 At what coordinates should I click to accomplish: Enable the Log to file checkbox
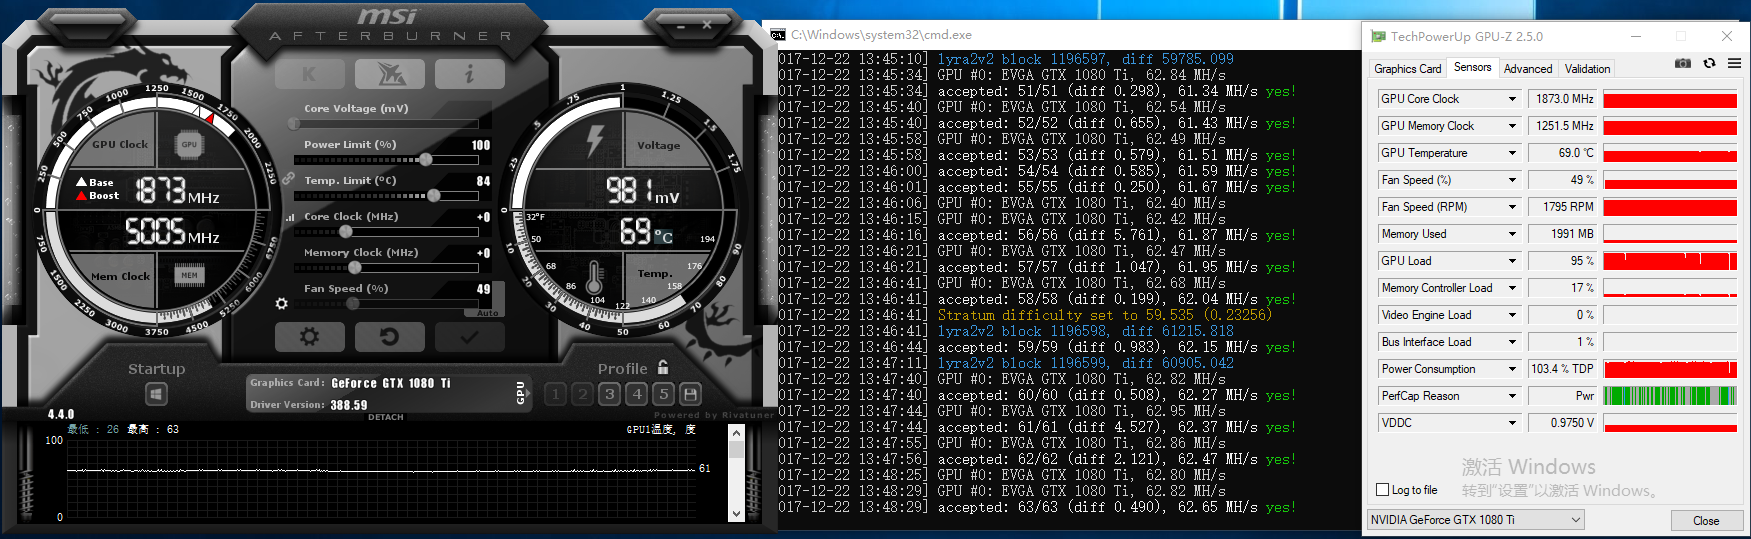[1383, 490]
